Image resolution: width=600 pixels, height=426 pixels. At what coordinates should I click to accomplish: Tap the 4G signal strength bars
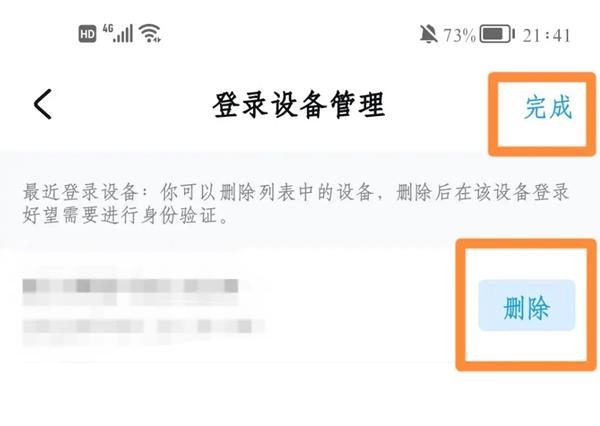(x=118, y=33)
